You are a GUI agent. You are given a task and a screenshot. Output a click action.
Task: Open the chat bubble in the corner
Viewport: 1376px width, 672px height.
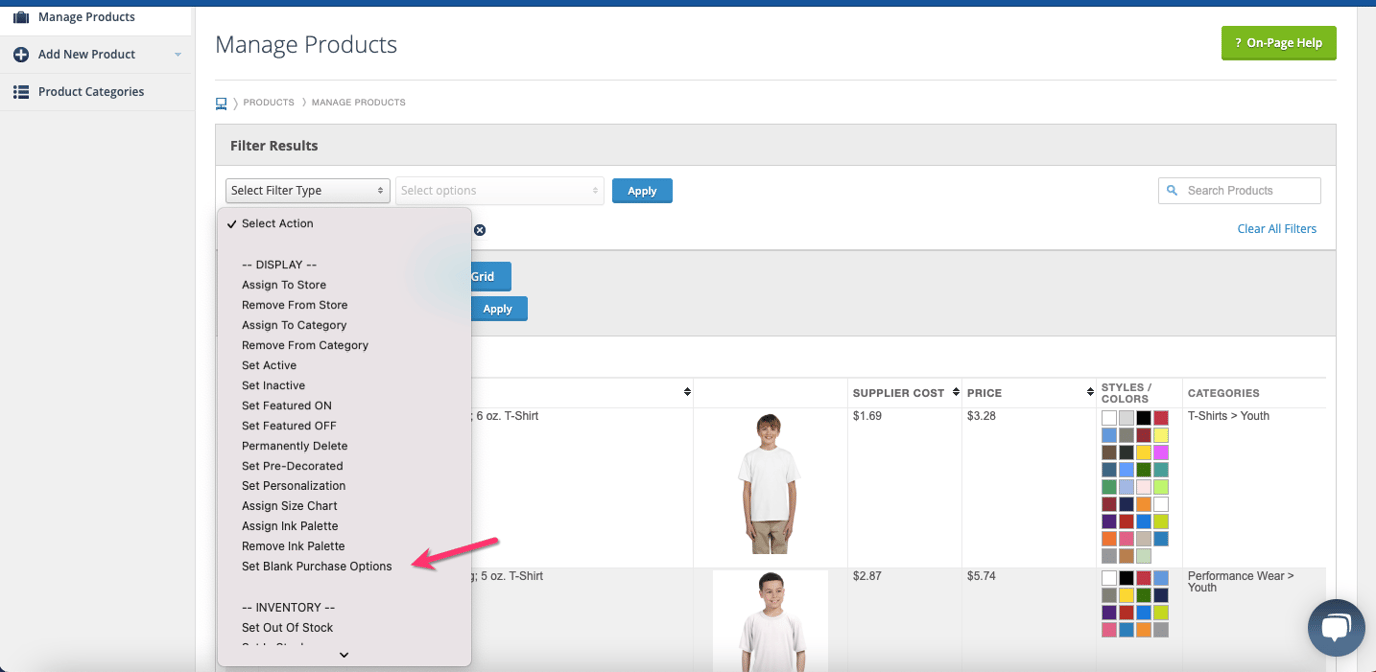(1336, 627)
